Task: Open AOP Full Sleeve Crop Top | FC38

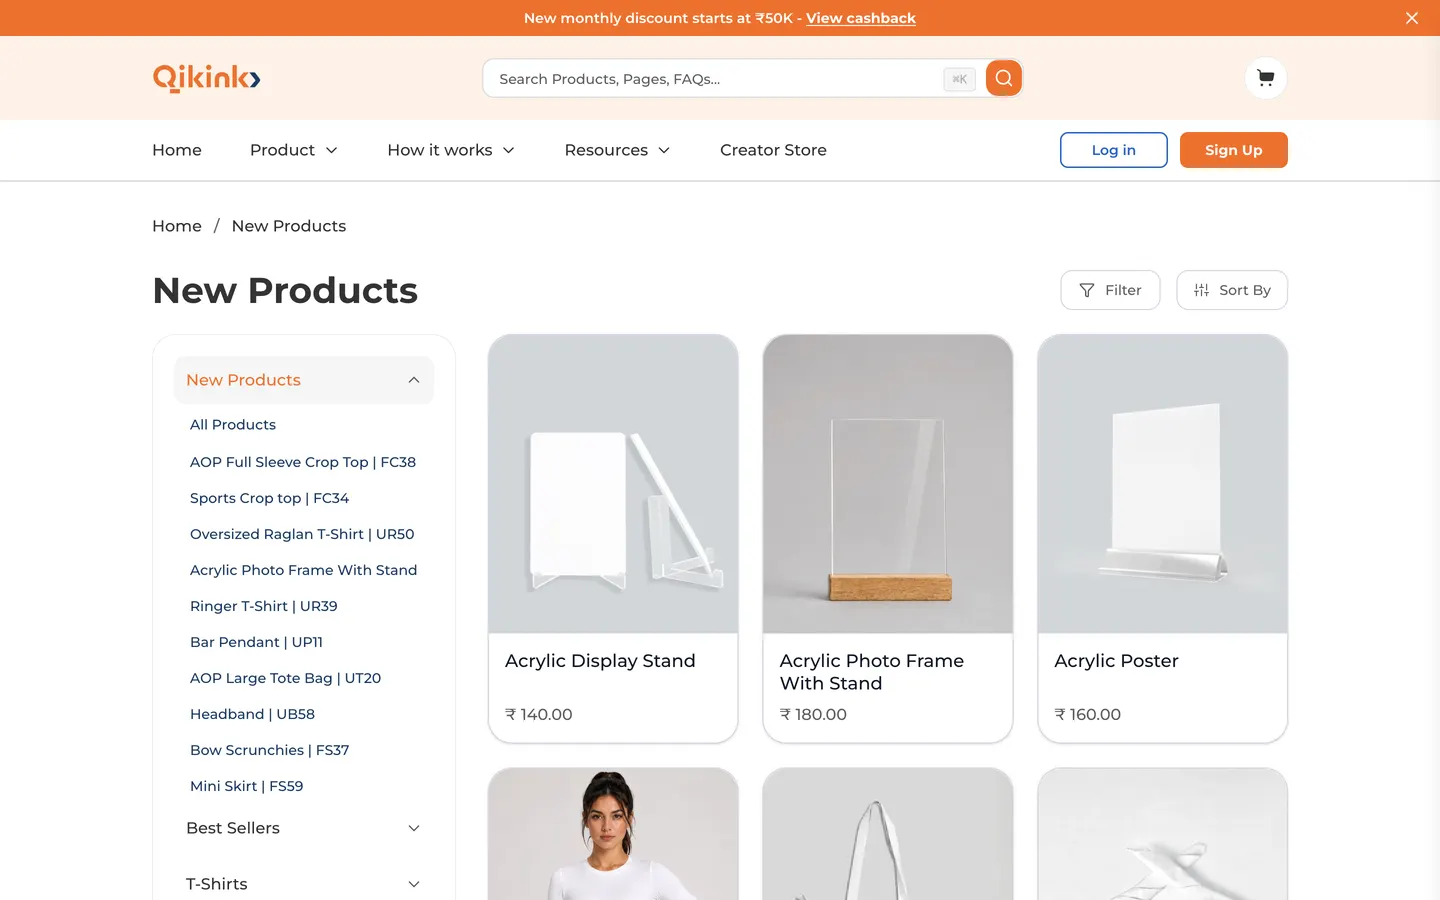Action: 303,462
